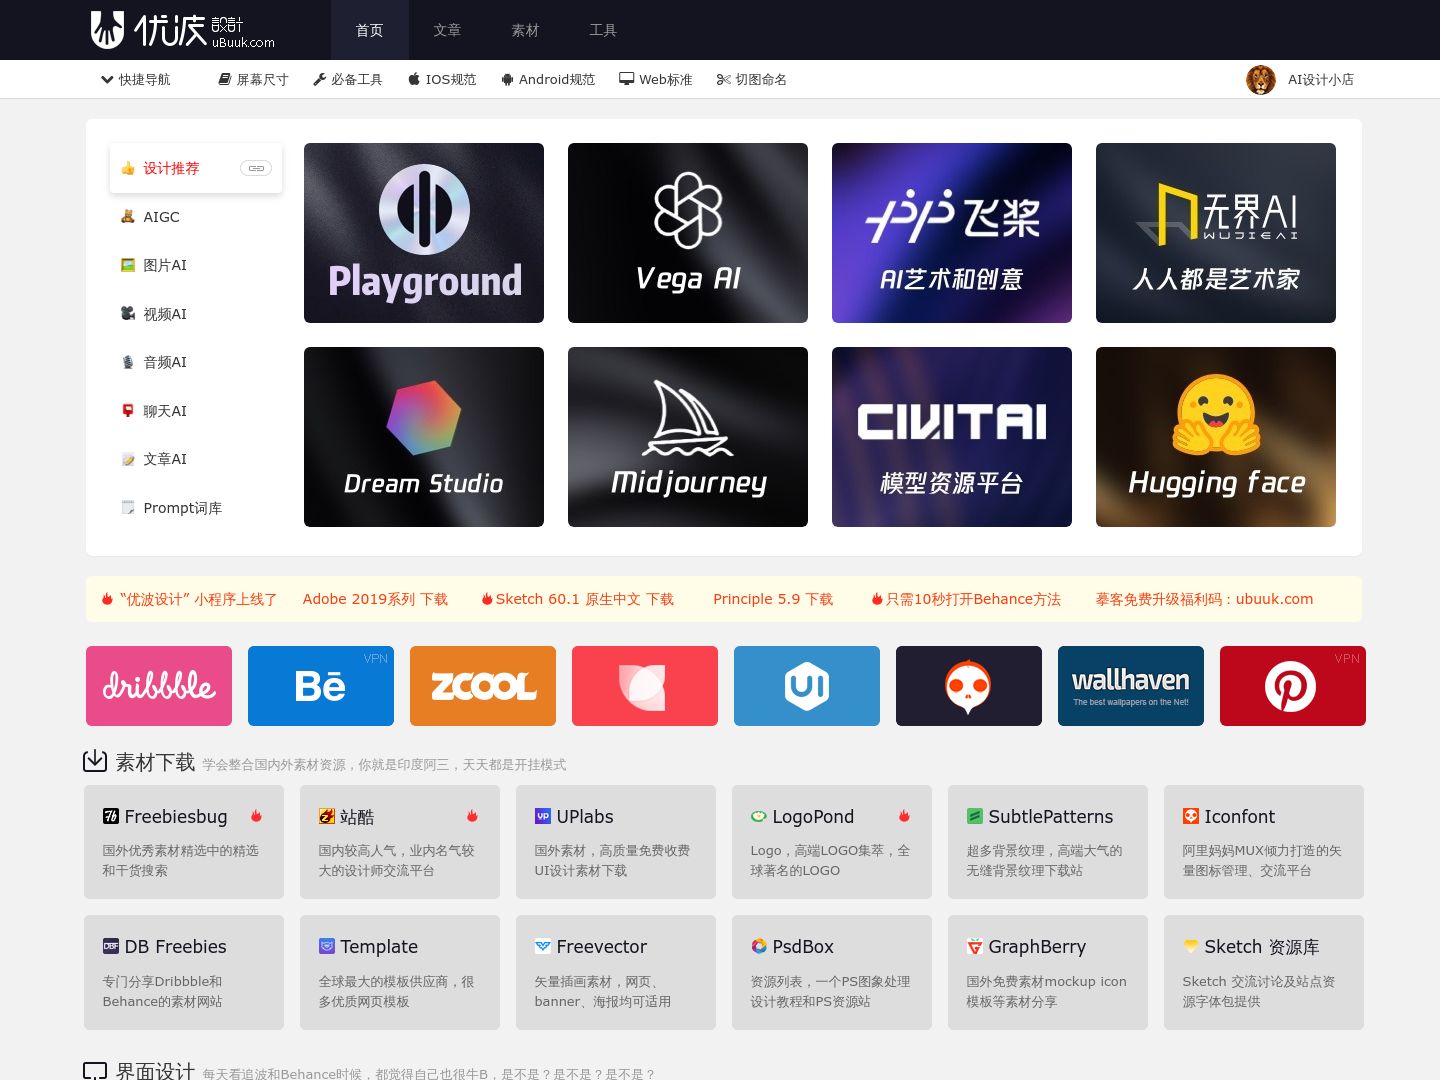Viewport: 1440px width, 1080px height.
Task: Select Prompt词库 sidebar category
Action: pos(196,508)
